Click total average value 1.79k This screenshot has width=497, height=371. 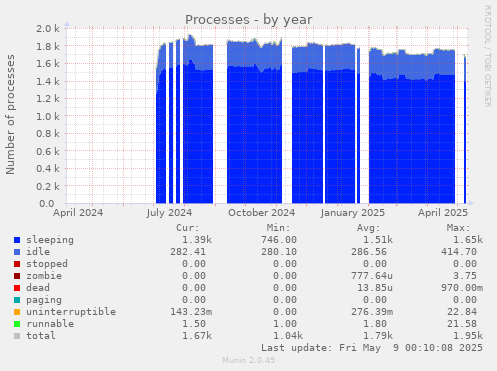(x=378, y=336)
